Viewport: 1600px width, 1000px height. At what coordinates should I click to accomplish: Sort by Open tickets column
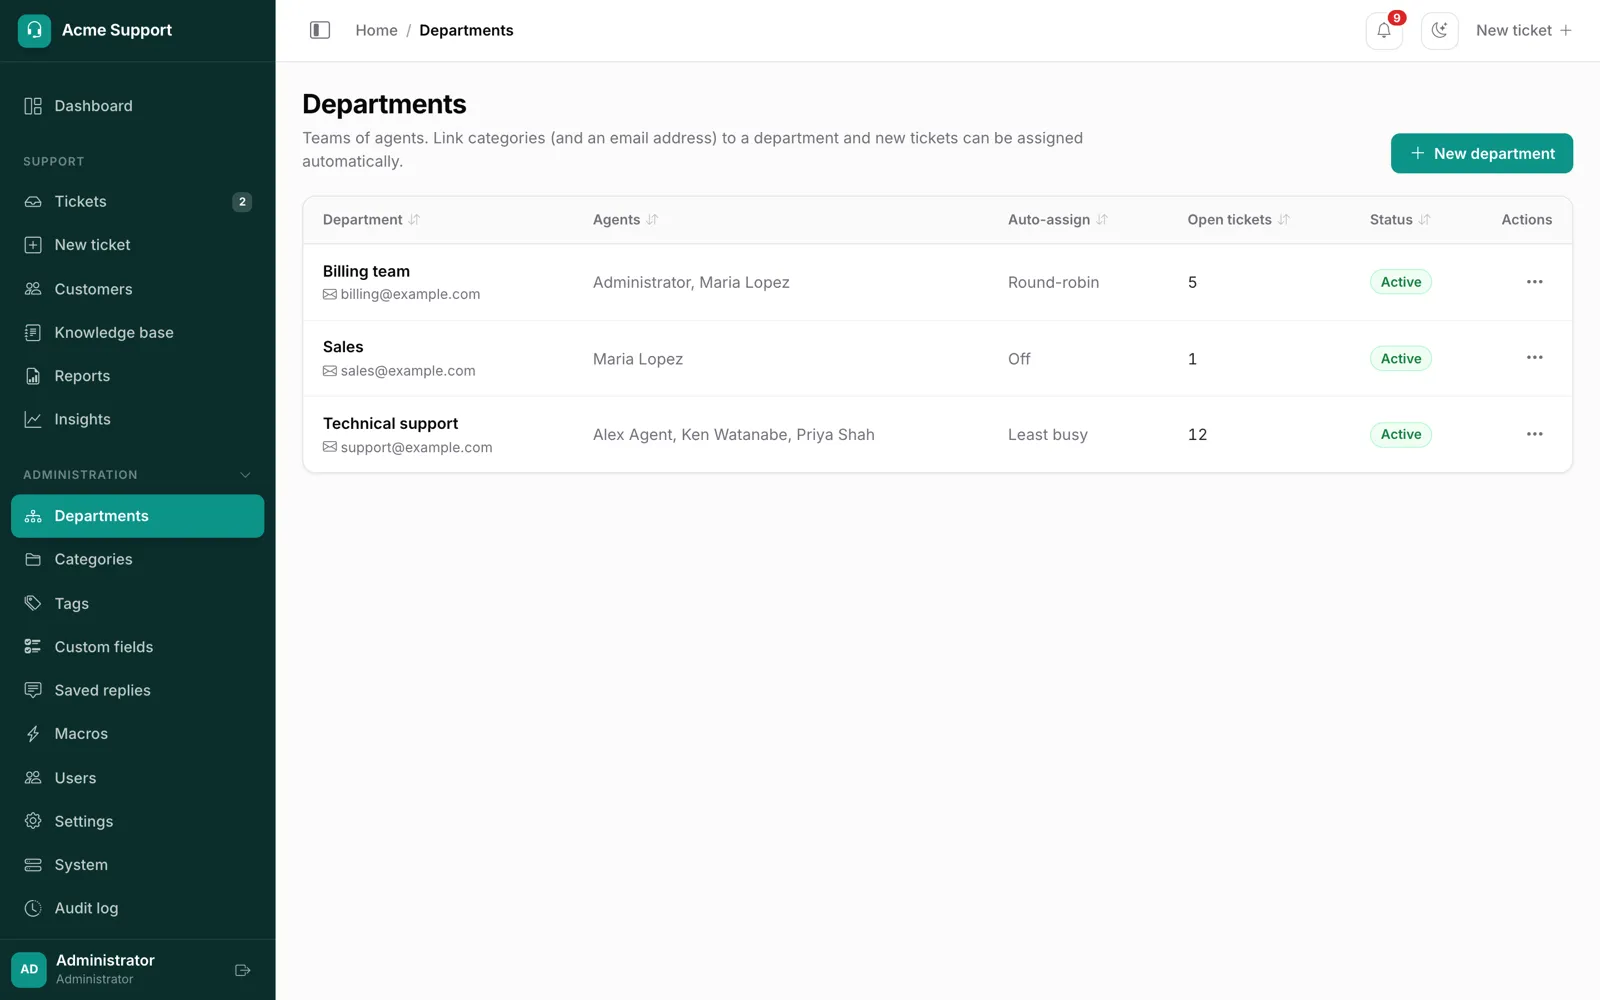pyautogui.click(x=1238, y=220)
